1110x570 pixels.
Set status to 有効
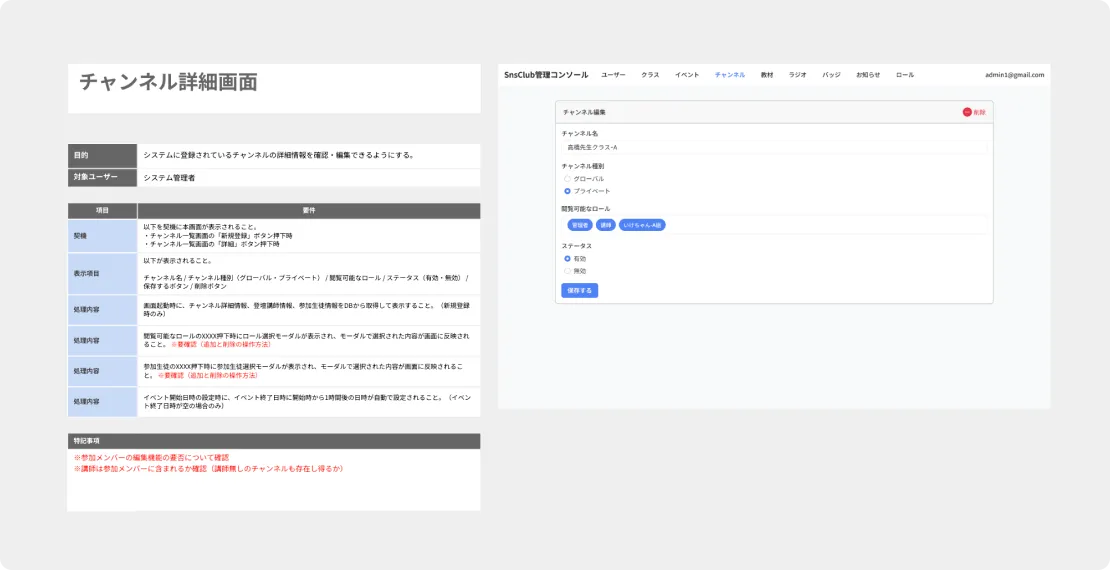567,258
